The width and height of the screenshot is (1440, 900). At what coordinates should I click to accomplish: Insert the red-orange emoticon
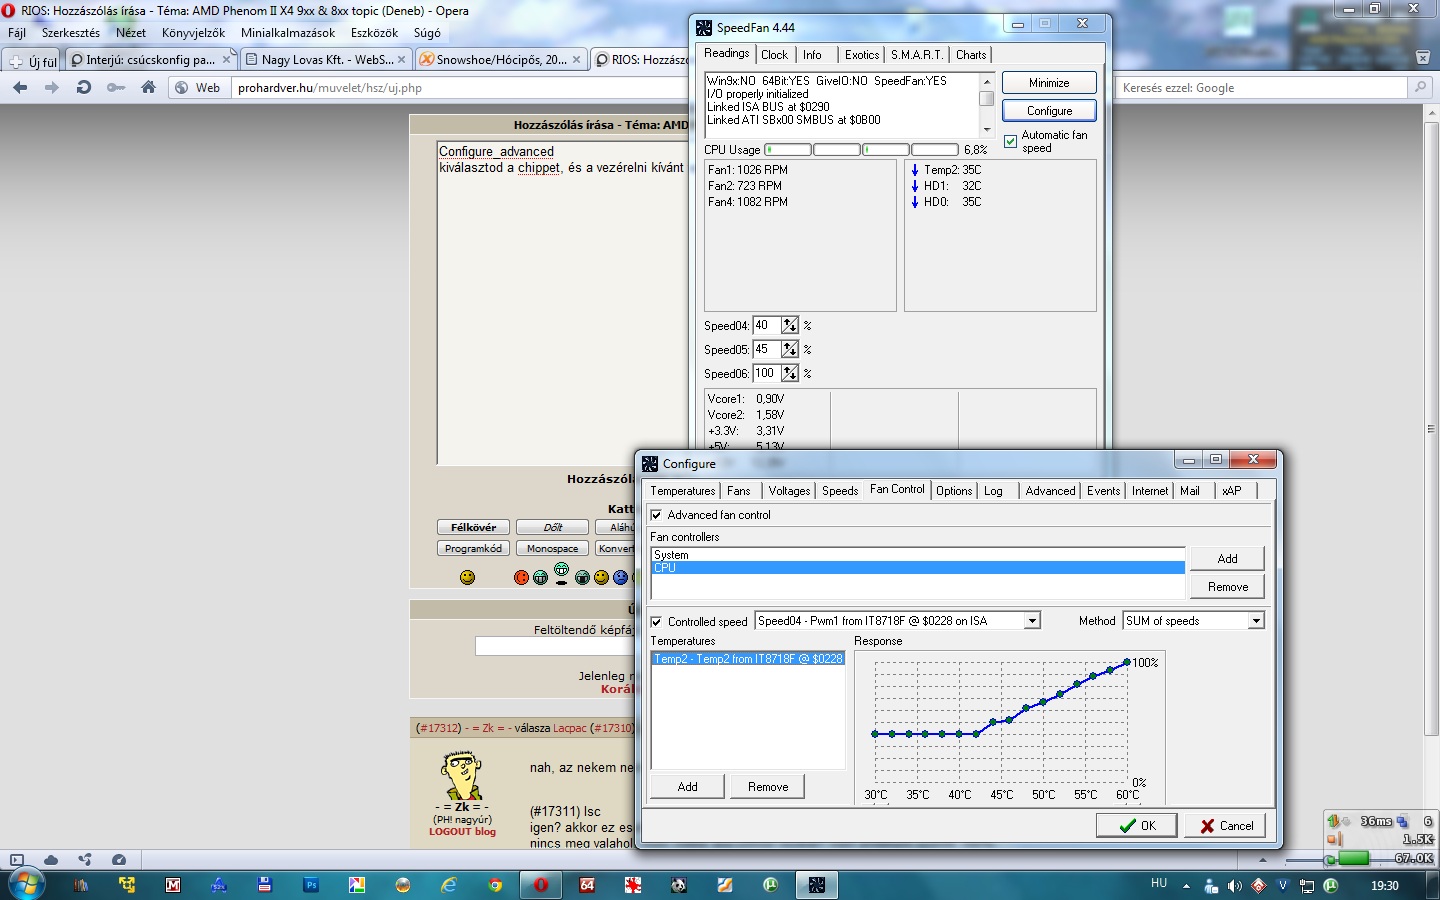tap(521, 577)
